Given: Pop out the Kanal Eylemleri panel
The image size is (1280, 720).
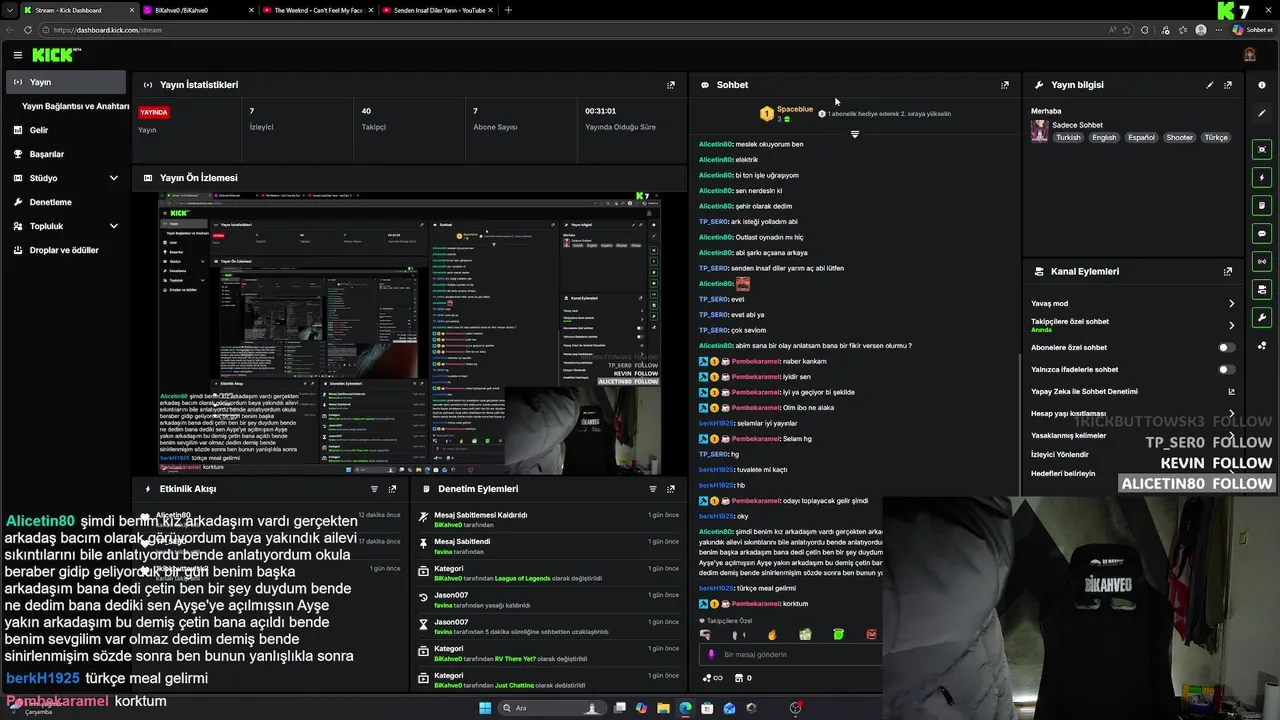Looking at the screenshot, I should click(1228, 271).
